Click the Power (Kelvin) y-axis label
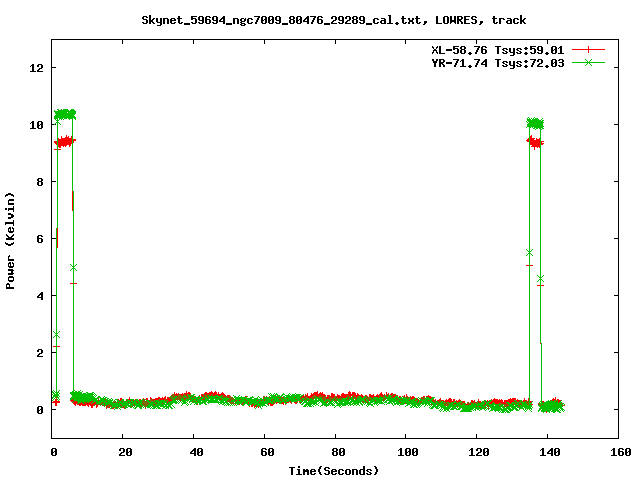640x480 pixels. (10, 241)
